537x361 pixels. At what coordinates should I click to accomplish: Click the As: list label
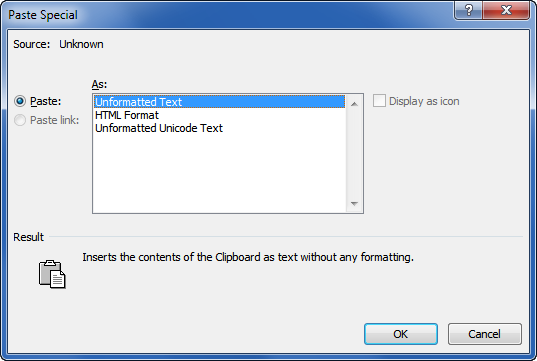click(x=99, y=84)
